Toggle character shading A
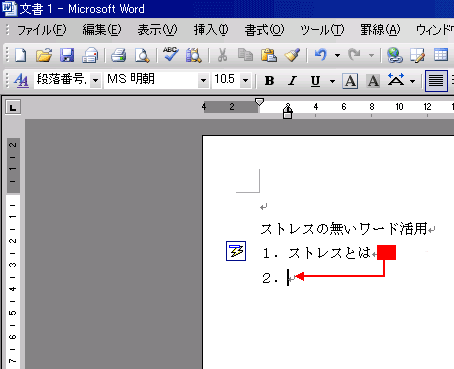 [x=373, y=81]
